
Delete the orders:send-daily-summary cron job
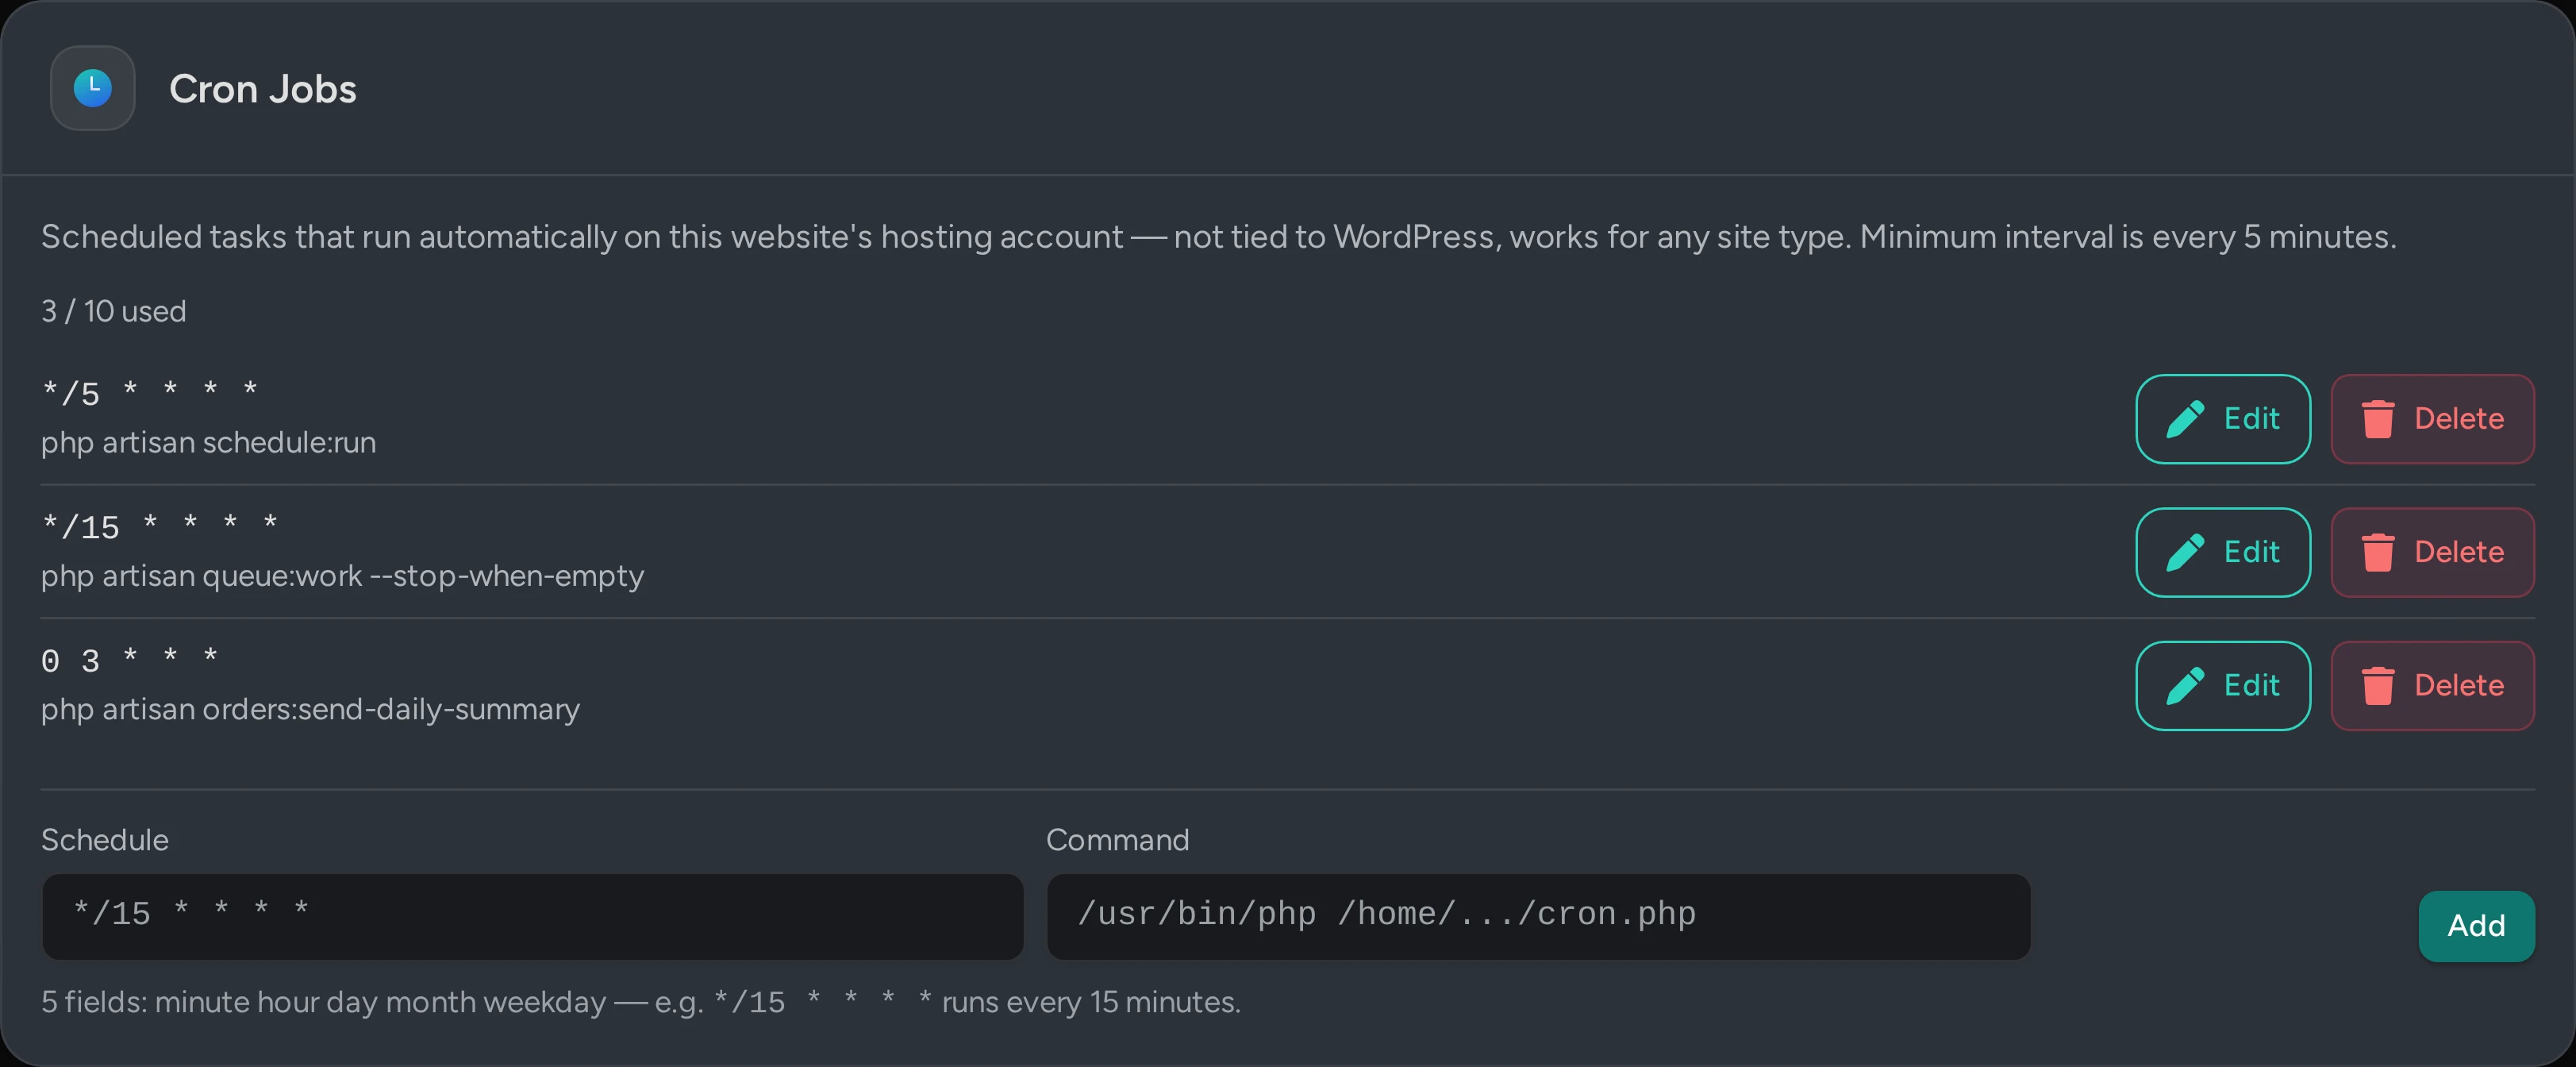coord(2432,685)
